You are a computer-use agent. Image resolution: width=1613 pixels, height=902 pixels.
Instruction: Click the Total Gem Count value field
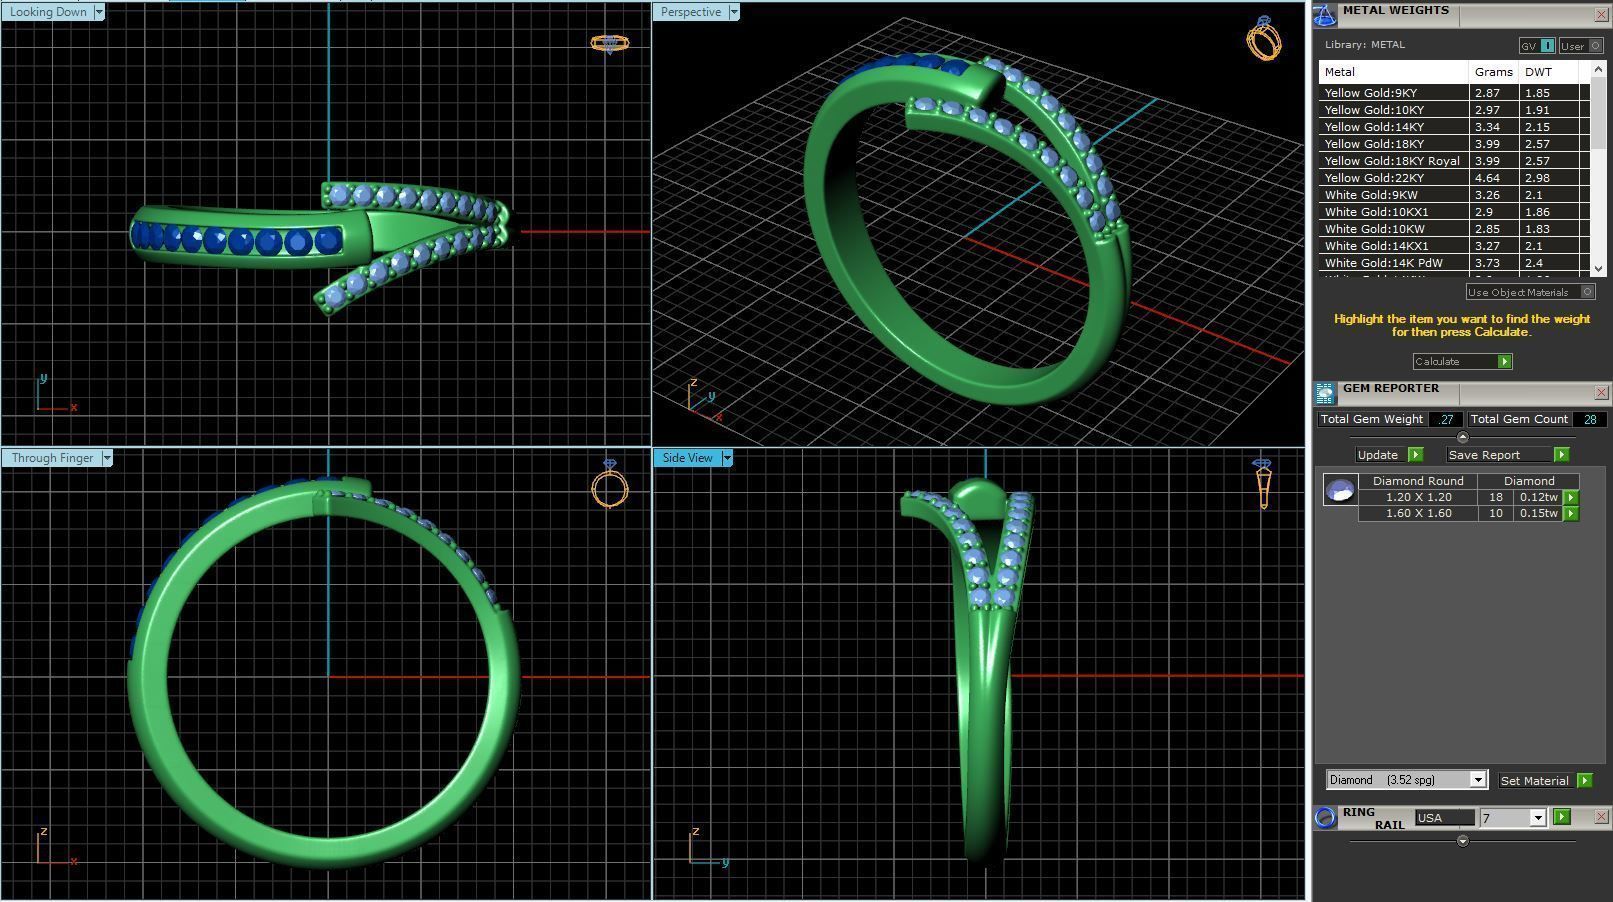tap(1589, 420)
